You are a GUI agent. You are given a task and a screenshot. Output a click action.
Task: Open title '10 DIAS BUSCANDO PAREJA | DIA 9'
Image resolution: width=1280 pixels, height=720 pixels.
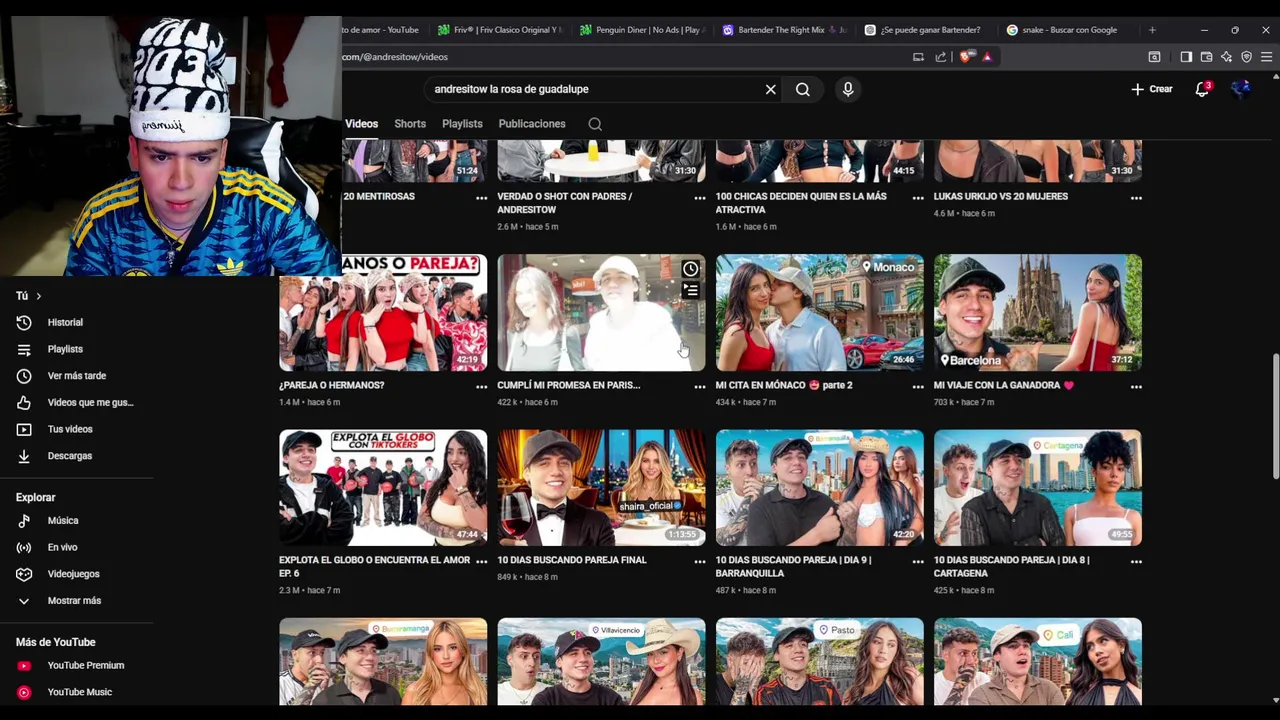tap(793, 566)
